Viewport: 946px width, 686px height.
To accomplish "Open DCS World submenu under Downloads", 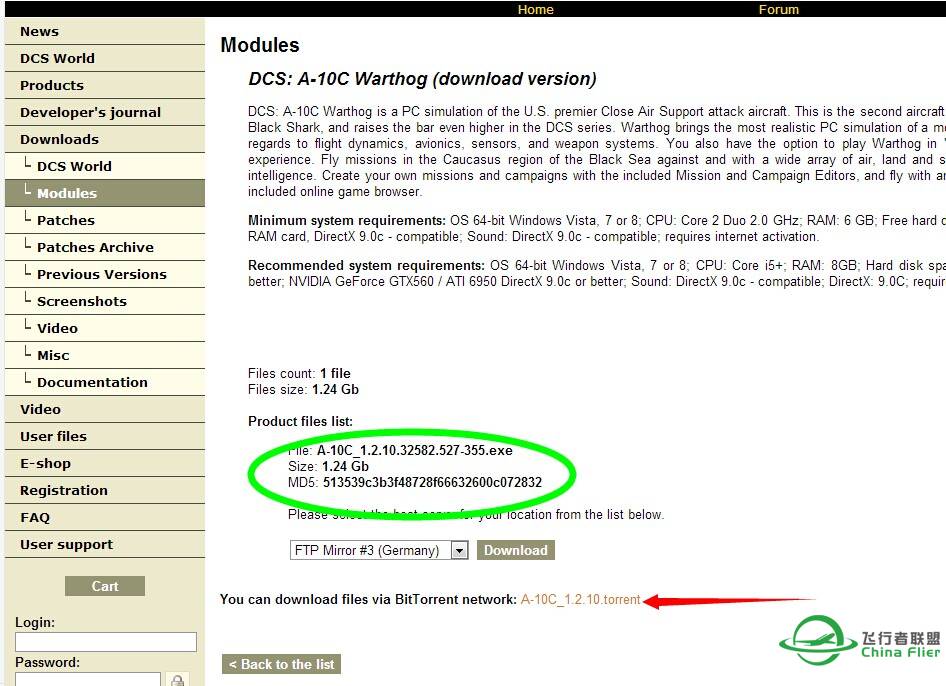I will (x=104, y=166).
